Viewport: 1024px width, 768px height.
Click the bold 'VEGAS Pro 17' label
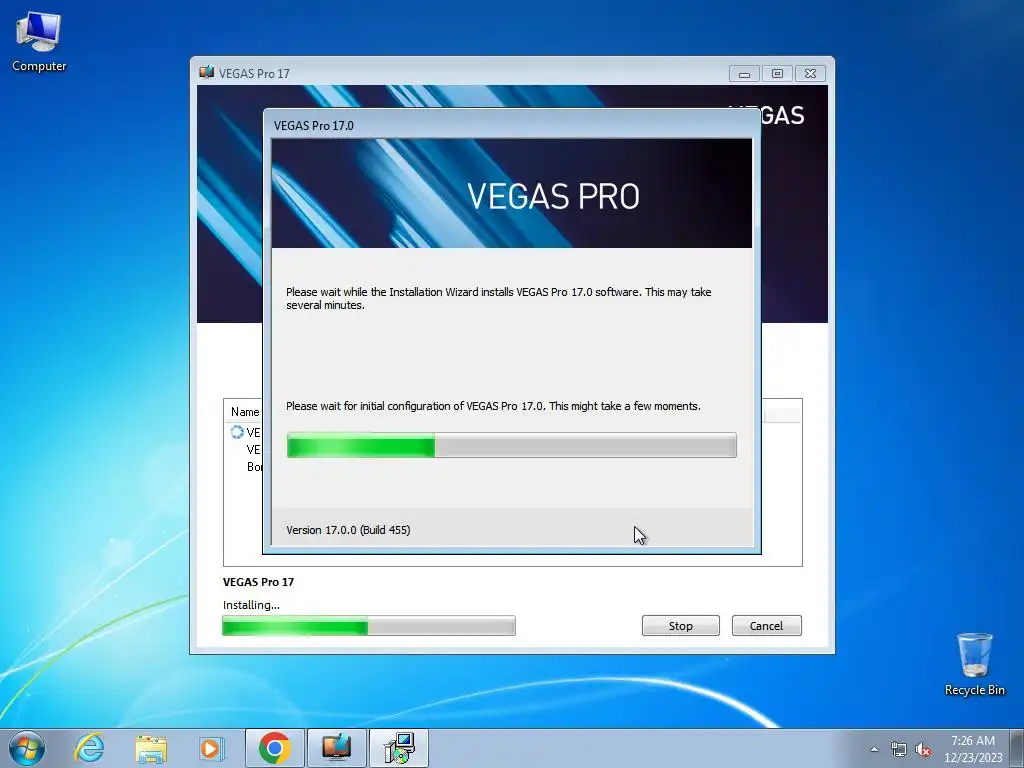tap(259, 582)
